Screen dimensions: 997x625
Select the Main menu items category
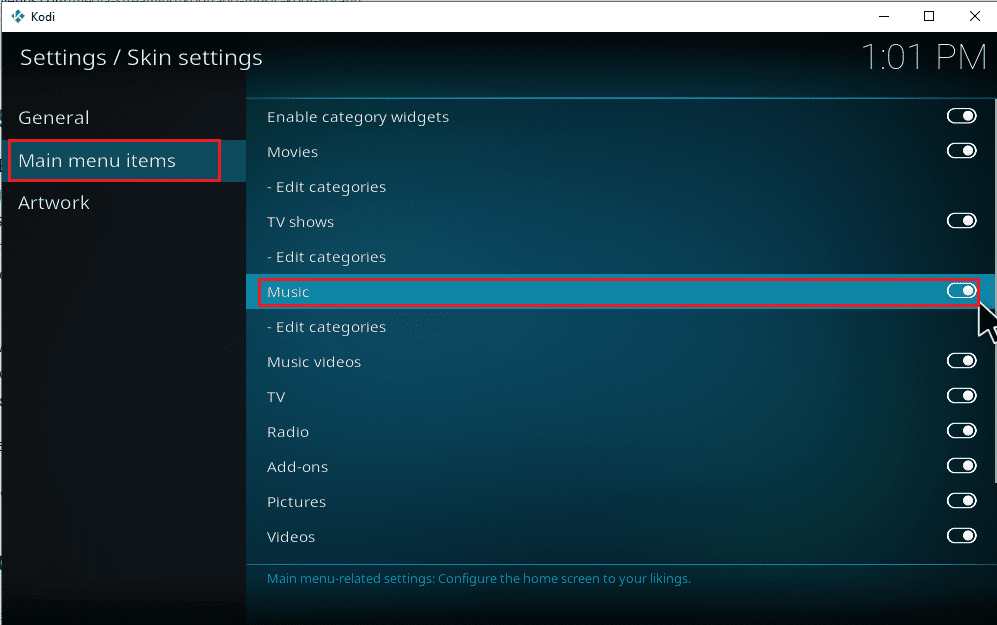tap(124, 161)
